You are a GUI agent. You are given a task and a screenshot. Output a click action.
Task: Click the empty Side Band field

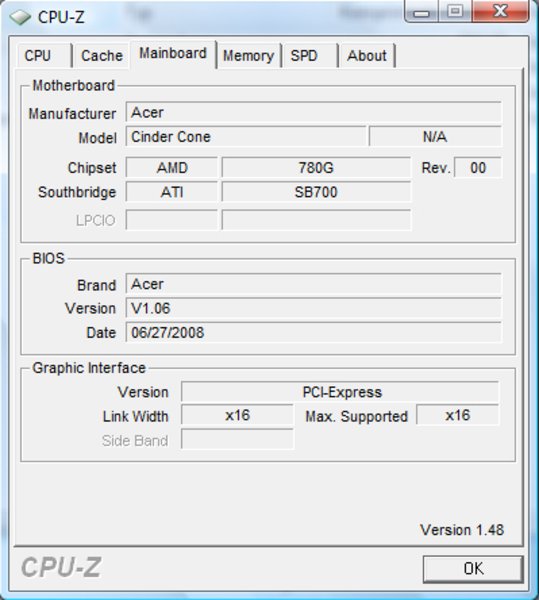(237, 439)
